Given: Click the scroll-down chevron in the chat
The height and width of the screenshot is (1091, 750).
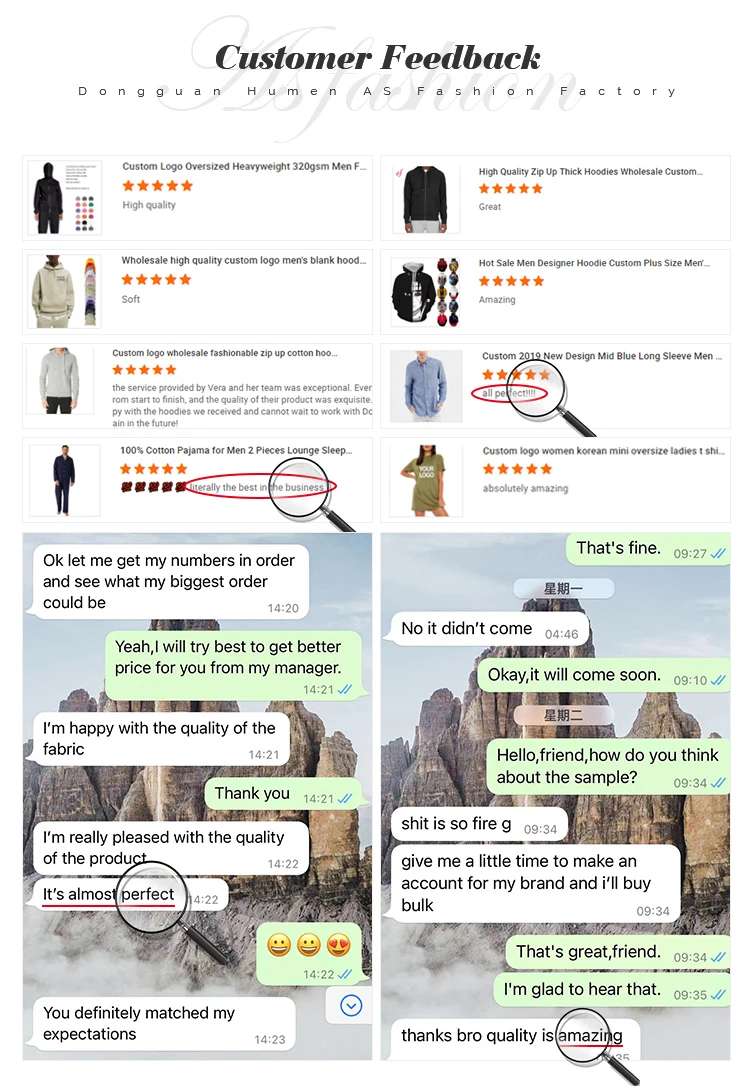Looking at the screenshot, I should 351,1005.
